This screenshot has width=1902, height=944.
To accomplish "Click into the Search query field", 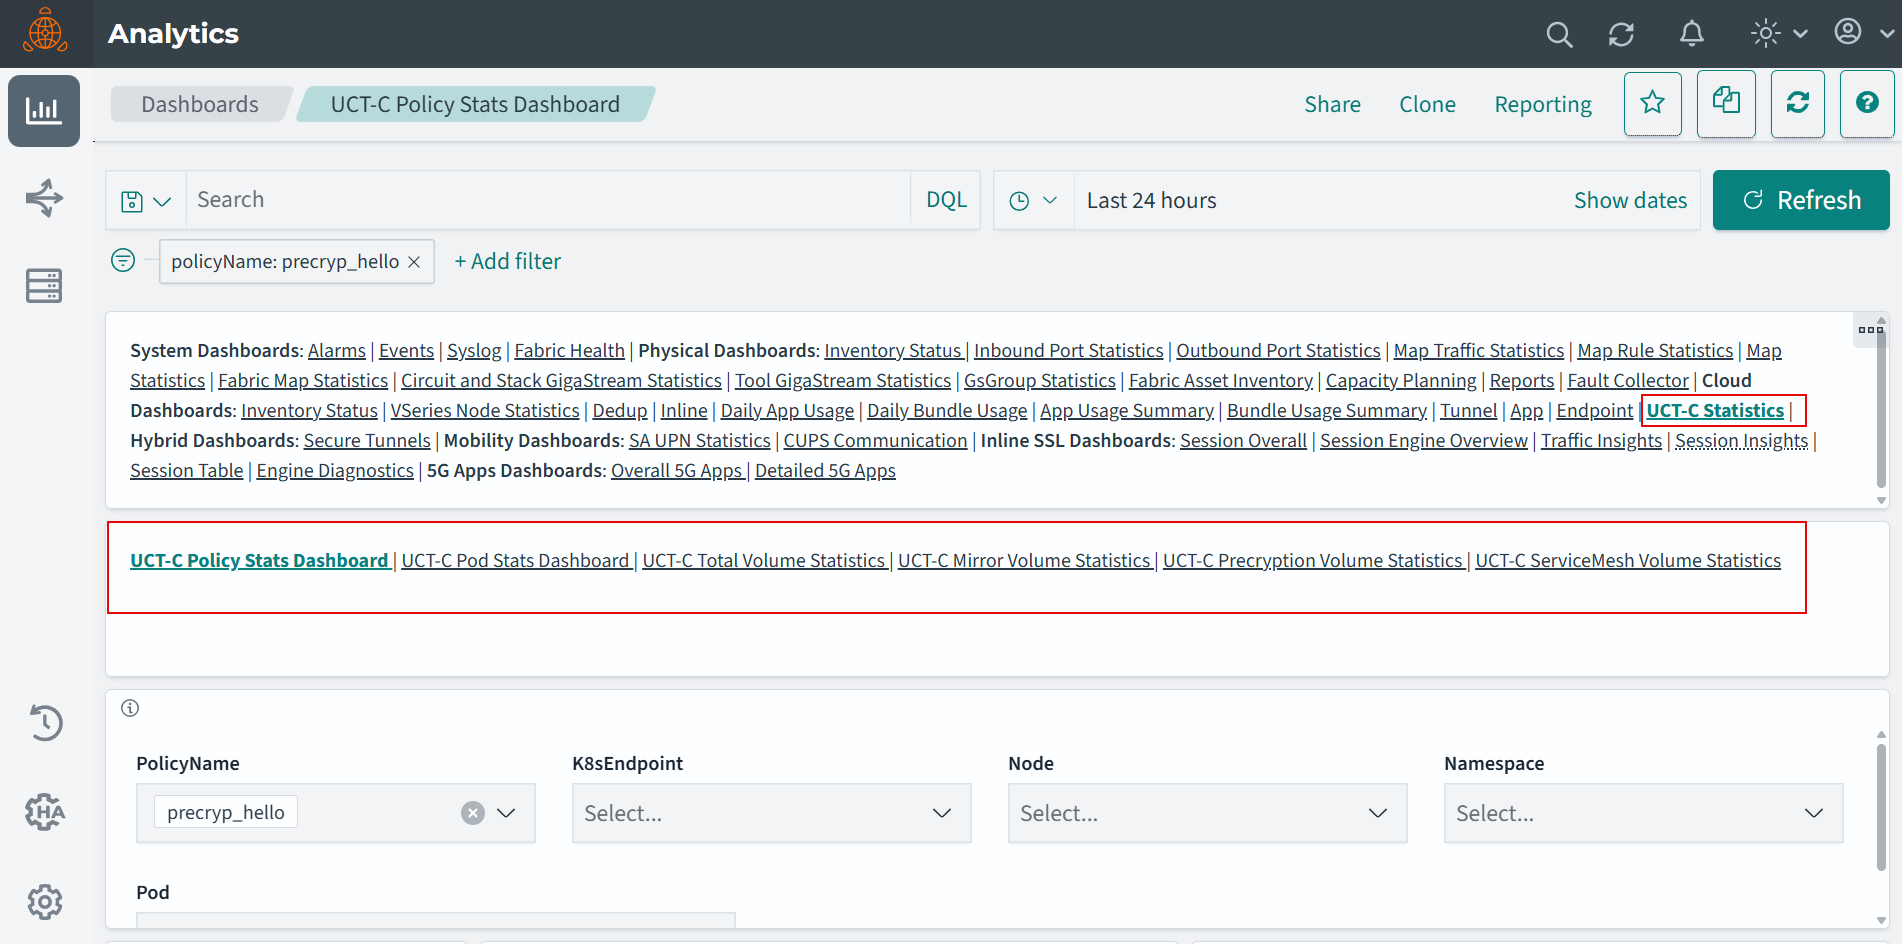I will 548,200.
